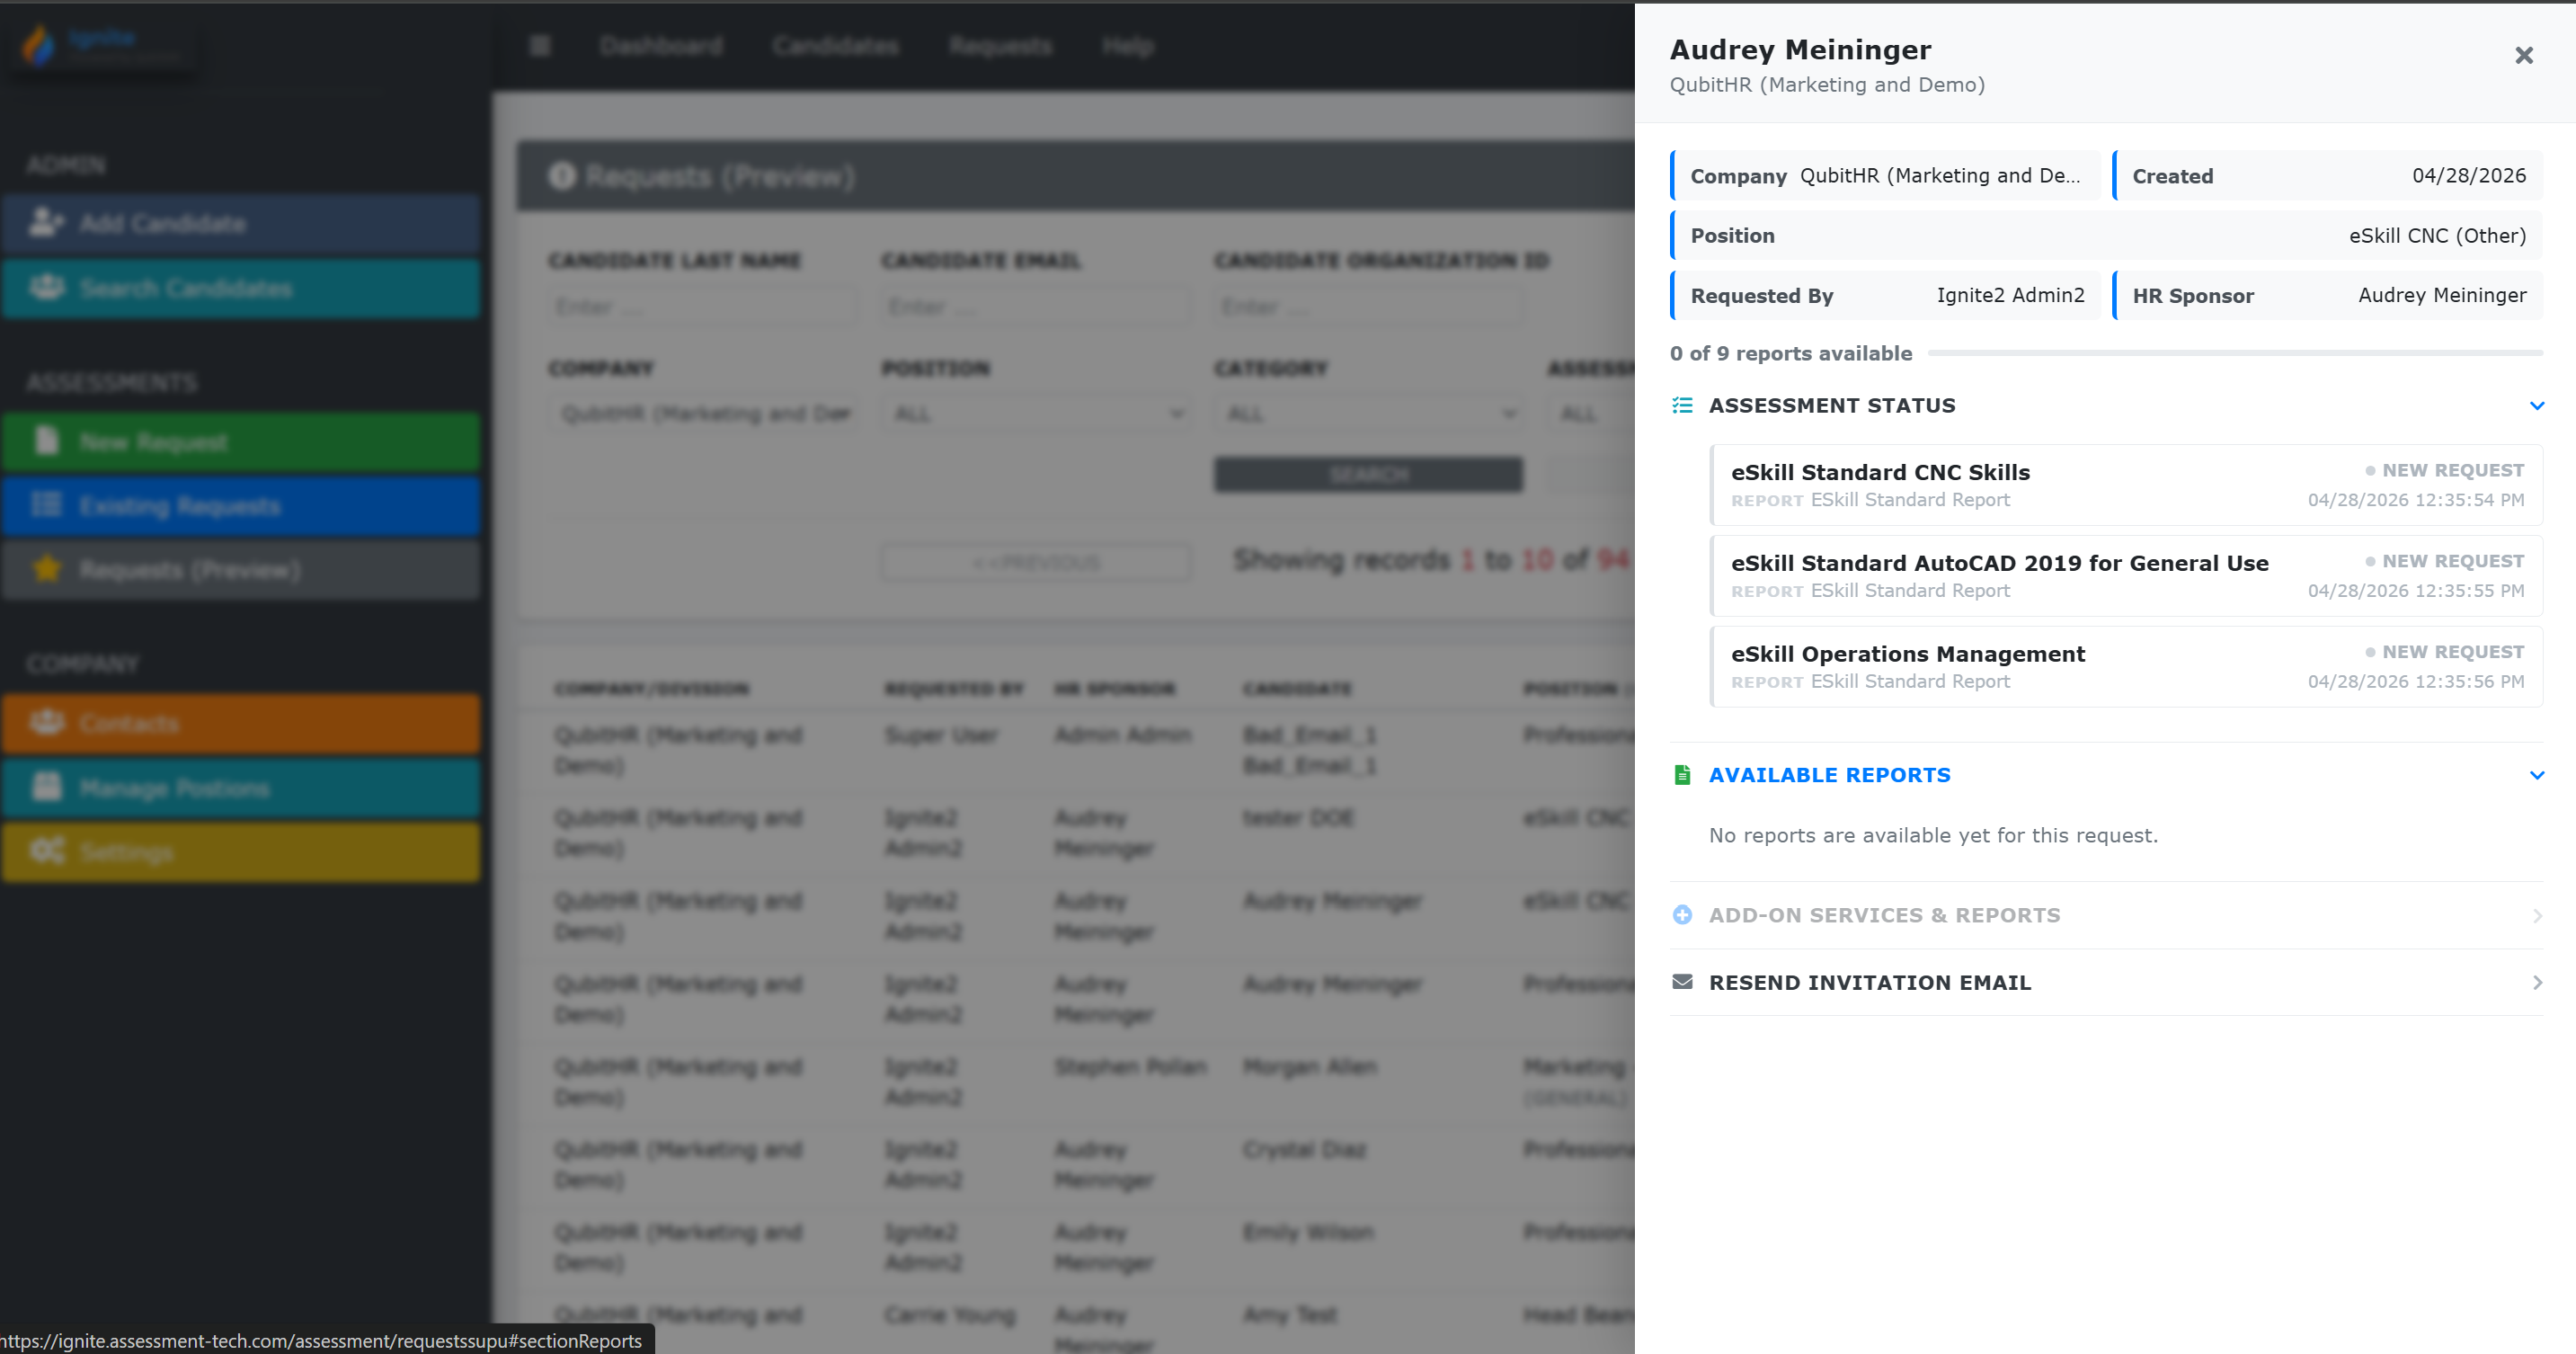The height and width of the screenshot is (1354, 2576).
Task: Select eSkill Standard AutoCAD 2019 assessment card
Action: [2127, 576]
